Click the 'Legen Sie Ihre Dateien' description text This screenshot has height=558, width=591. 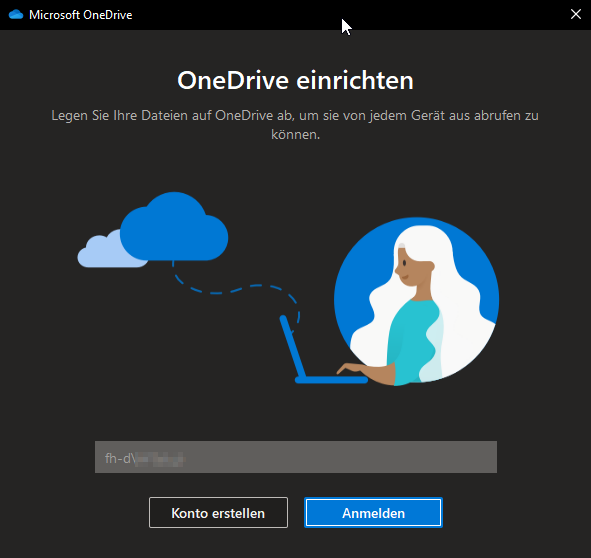[x=296, y=124]
